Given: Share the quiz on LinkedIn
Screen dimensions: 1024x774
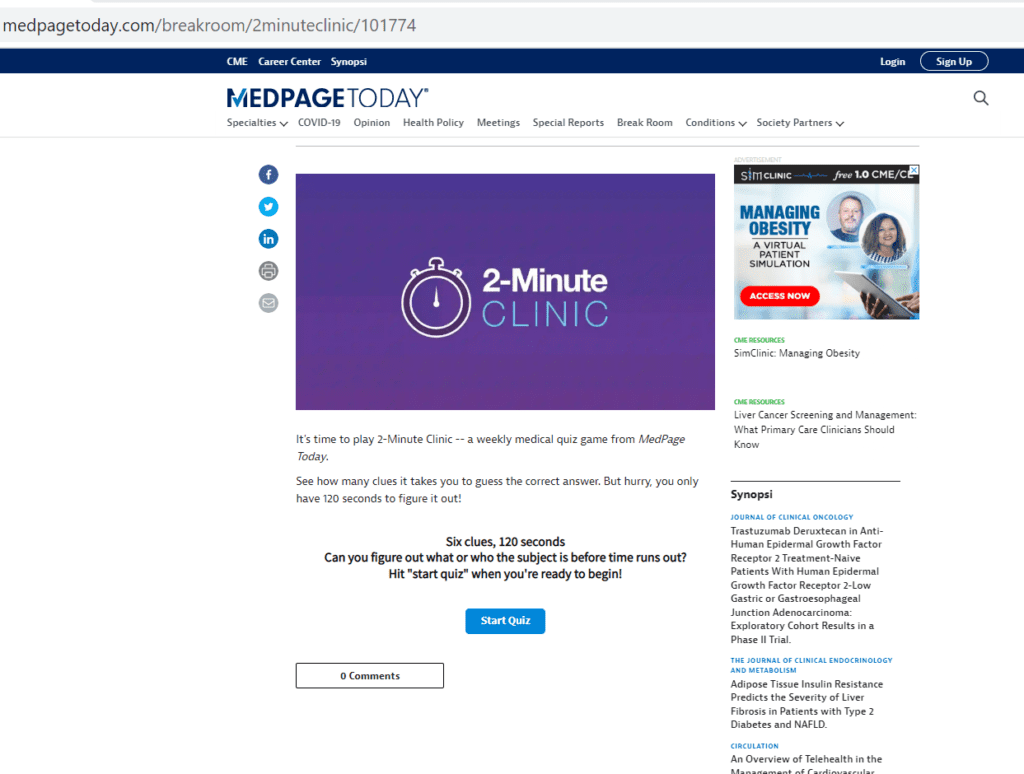Looking at the screenshot, I should tap(268, 238).
